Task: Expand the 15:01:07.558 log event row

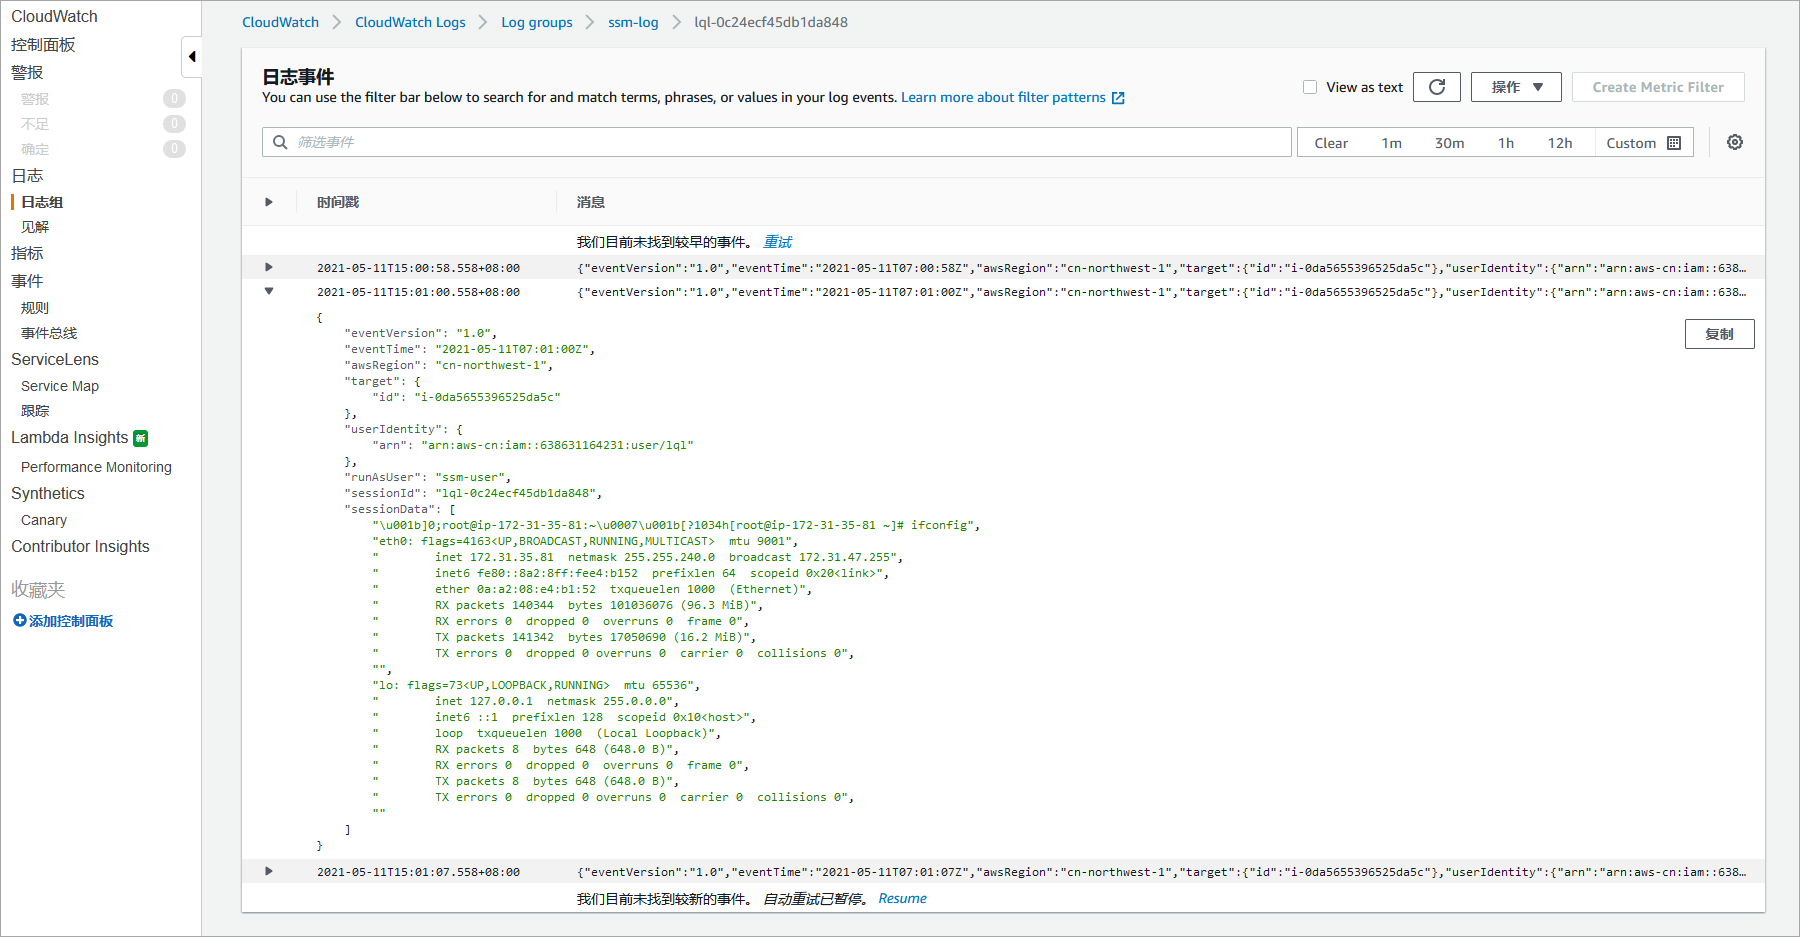Action: click(269, 871)
